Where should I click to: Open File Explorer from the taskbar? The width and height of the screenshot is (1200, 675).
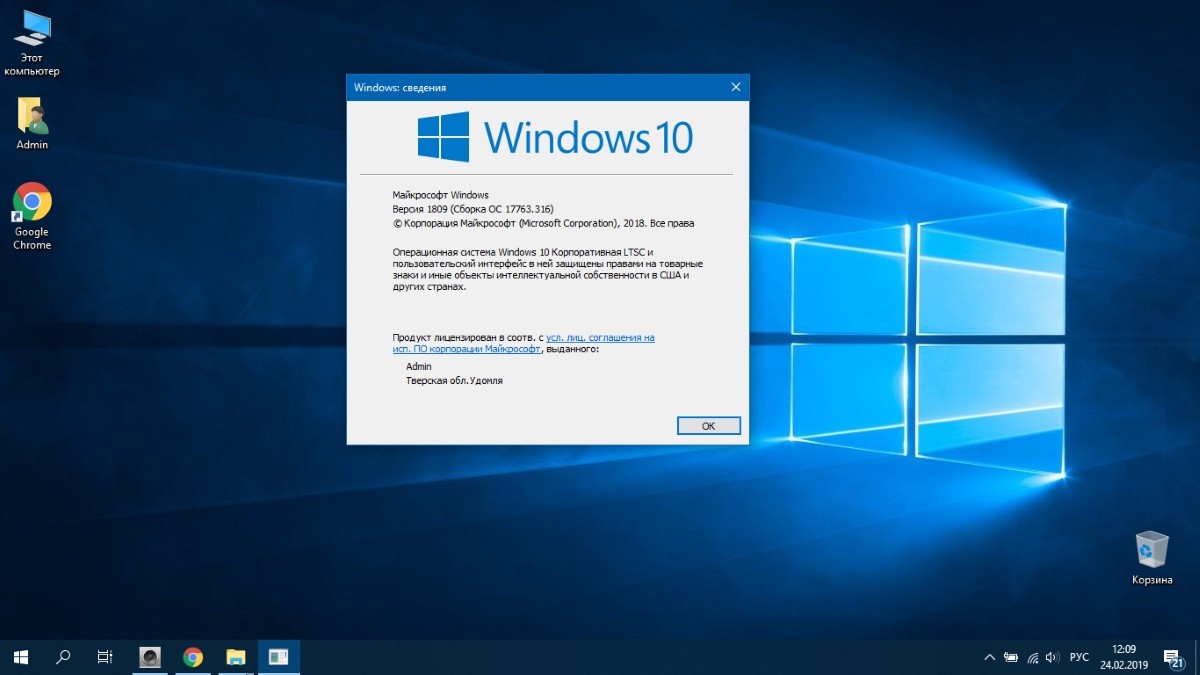pyautogui.click(x=236, y=657)
